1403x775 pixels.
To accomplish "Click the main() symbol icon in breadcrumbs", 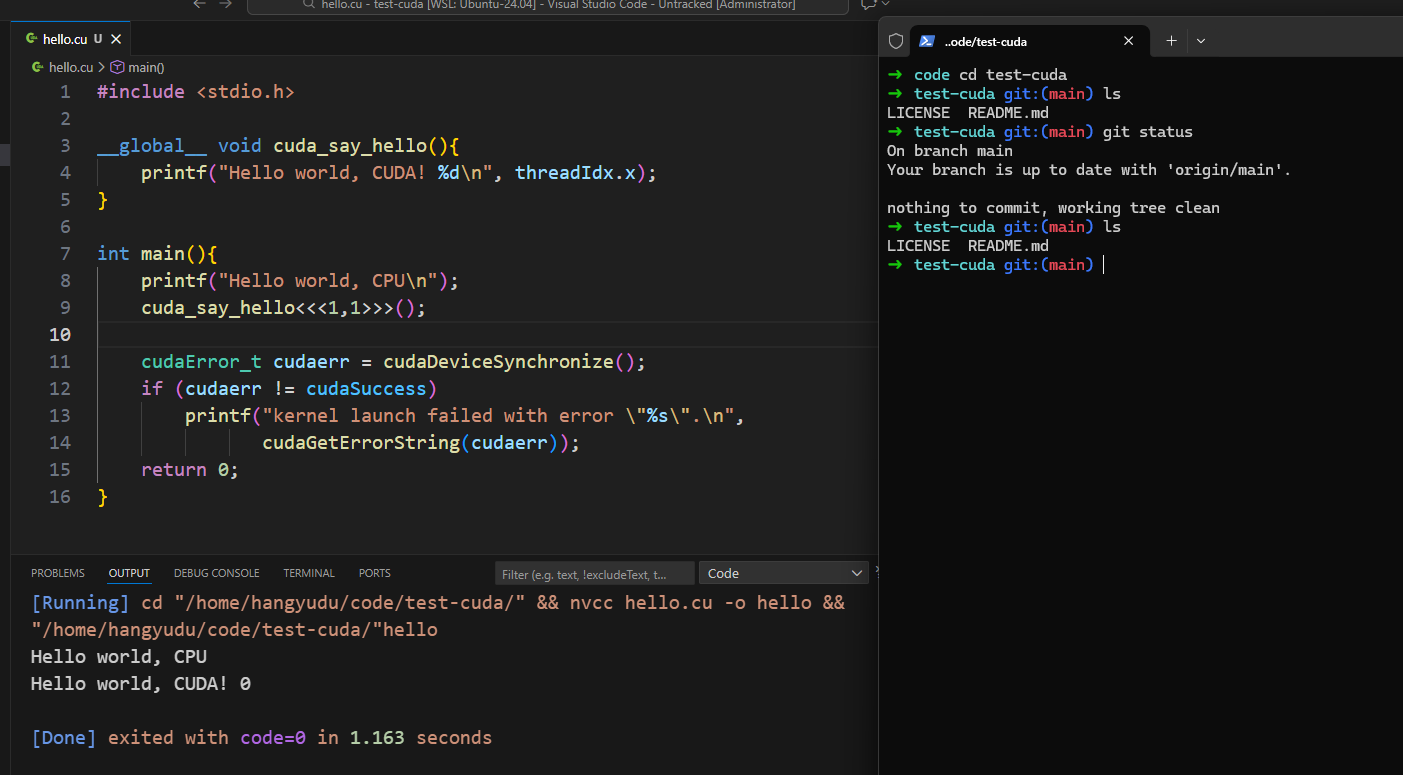I will pyautogui.click(x=117, y=67).
